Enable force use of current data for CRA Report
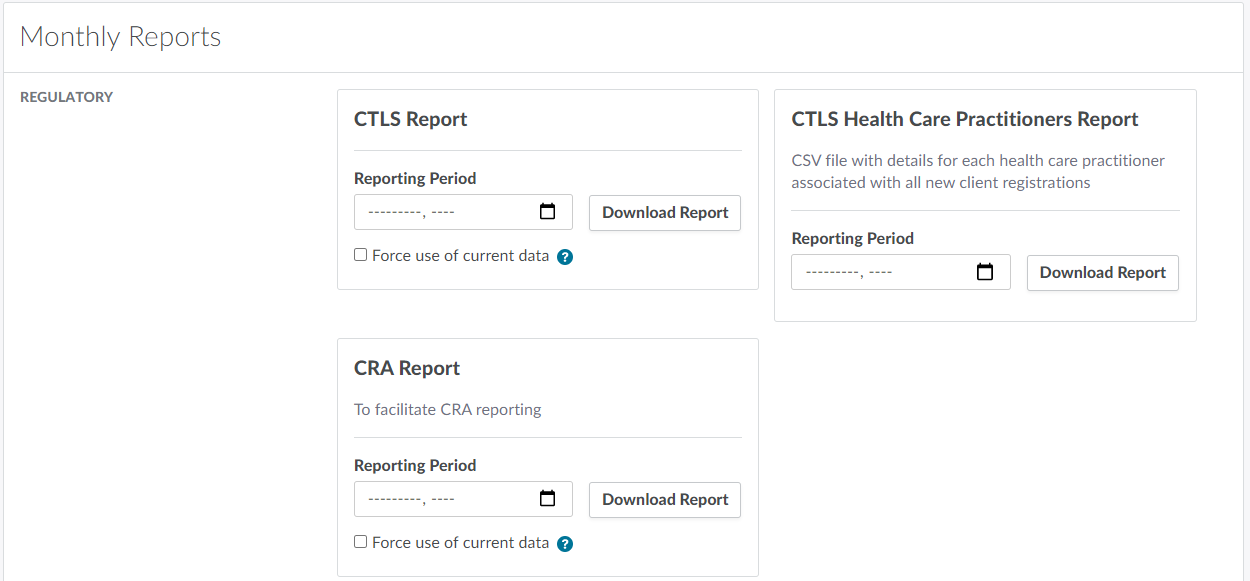Viewport: 1250px width, 581px height. point(361,542)
